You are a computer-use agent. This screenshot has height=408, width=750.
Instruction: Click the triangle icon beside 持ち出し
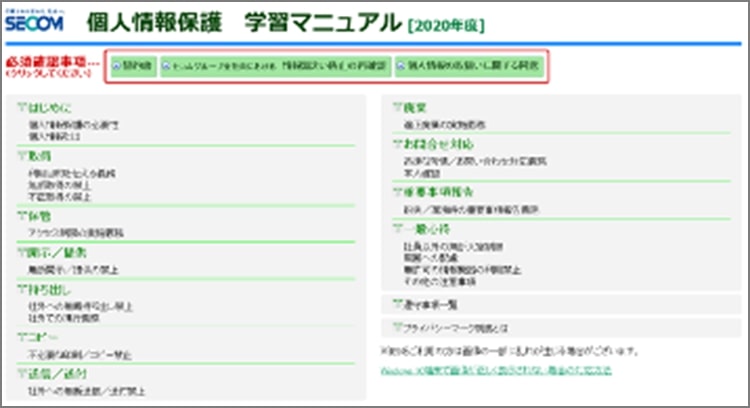pyautogui.click(x=22, y=289)
